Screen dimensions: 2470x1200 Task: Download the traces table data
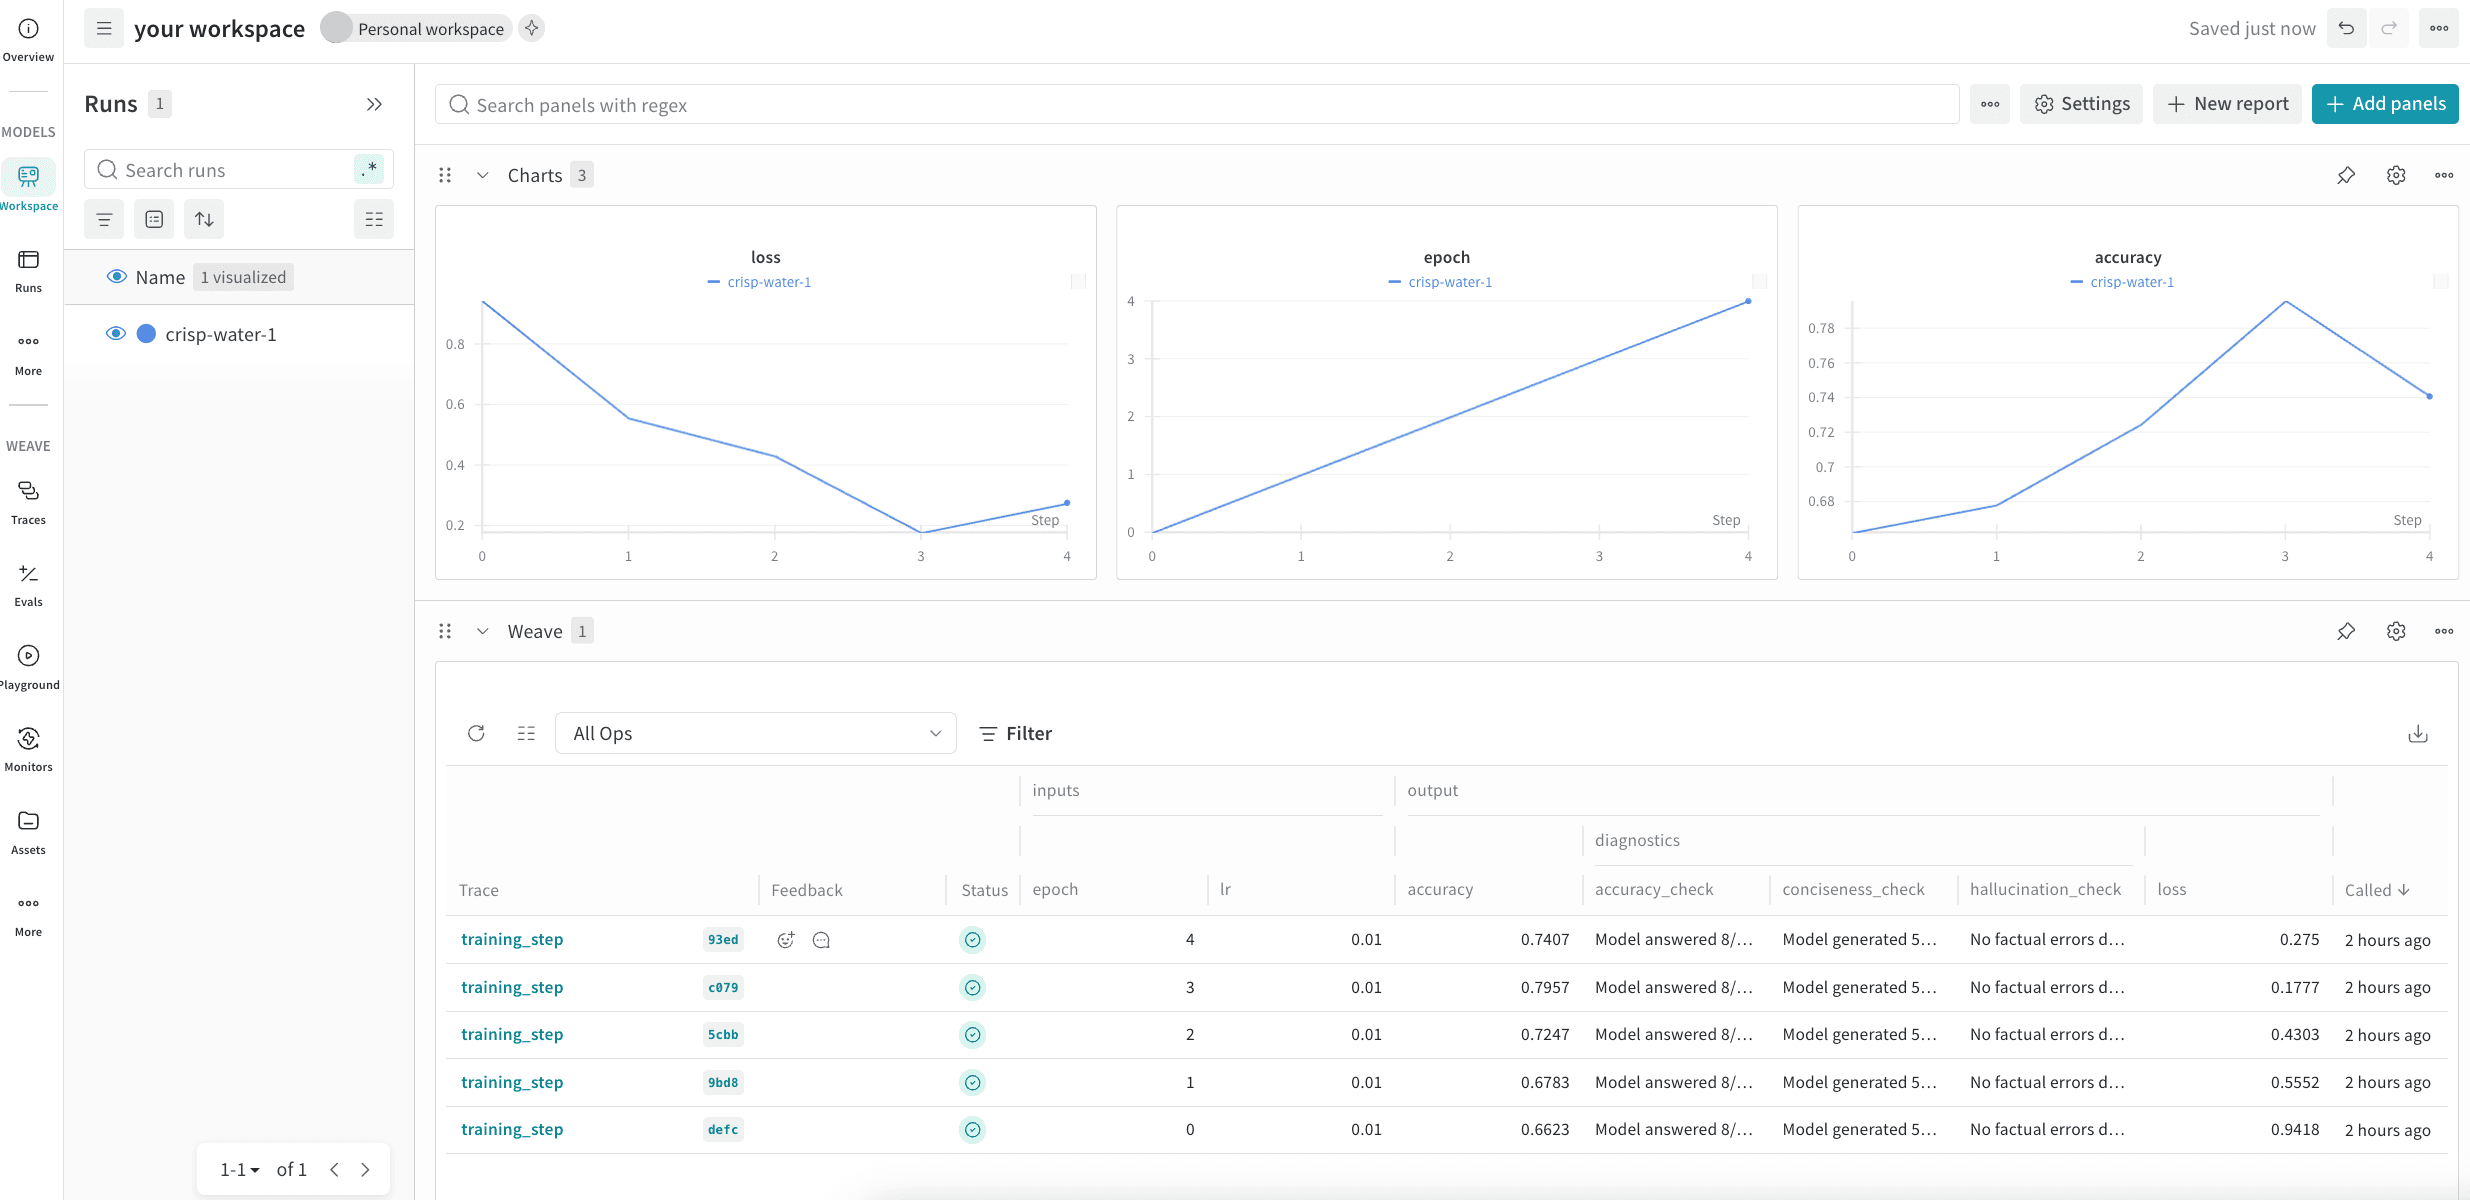(2418, 733)
